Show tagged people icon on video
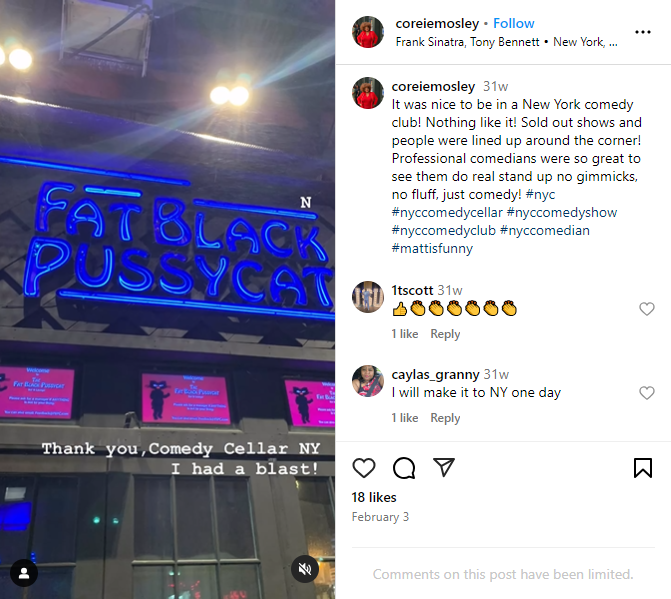 tap(24, 573)
